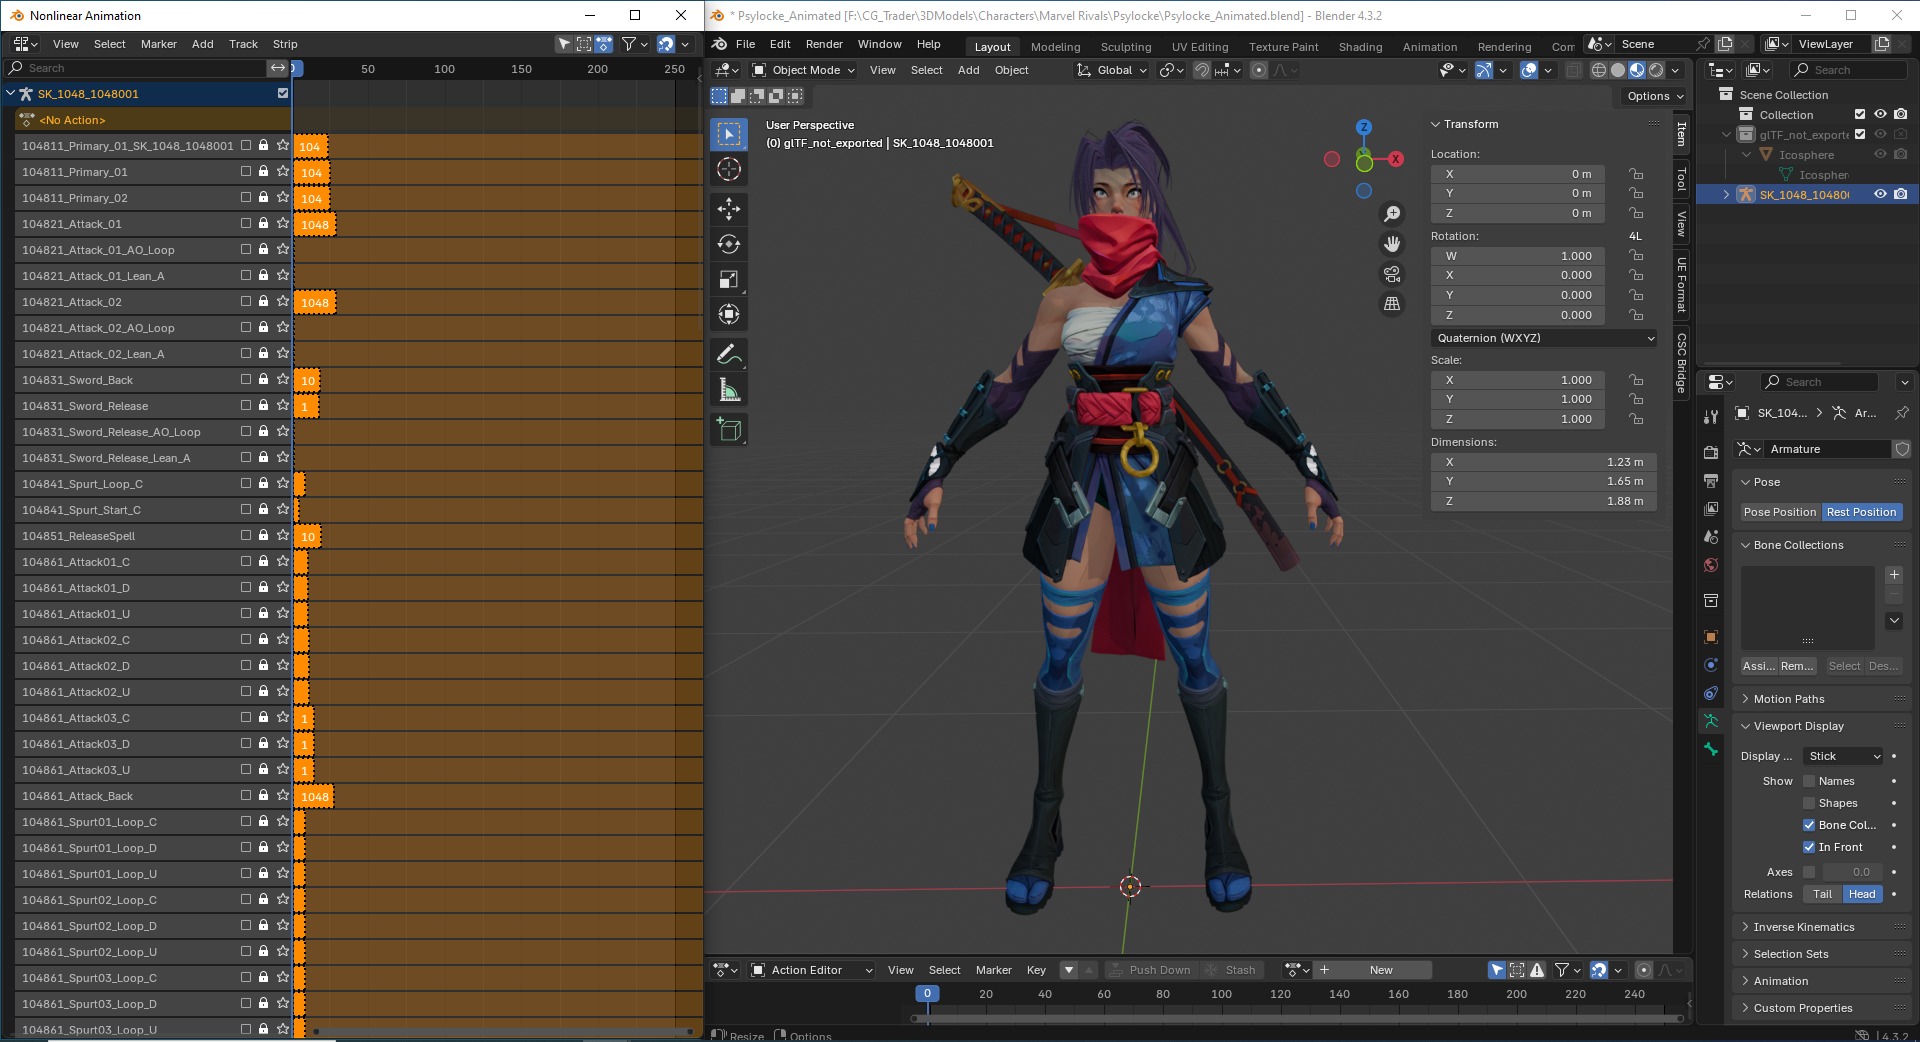Click the Pose Position button
This screenshot has width=1920, height=1042.
pos(1779,512)
